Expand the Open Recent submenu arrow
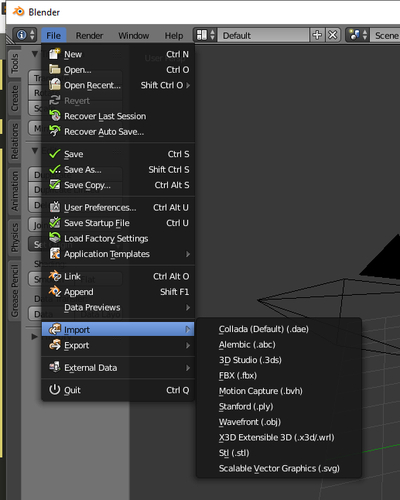400x500 pixels. 188,85
